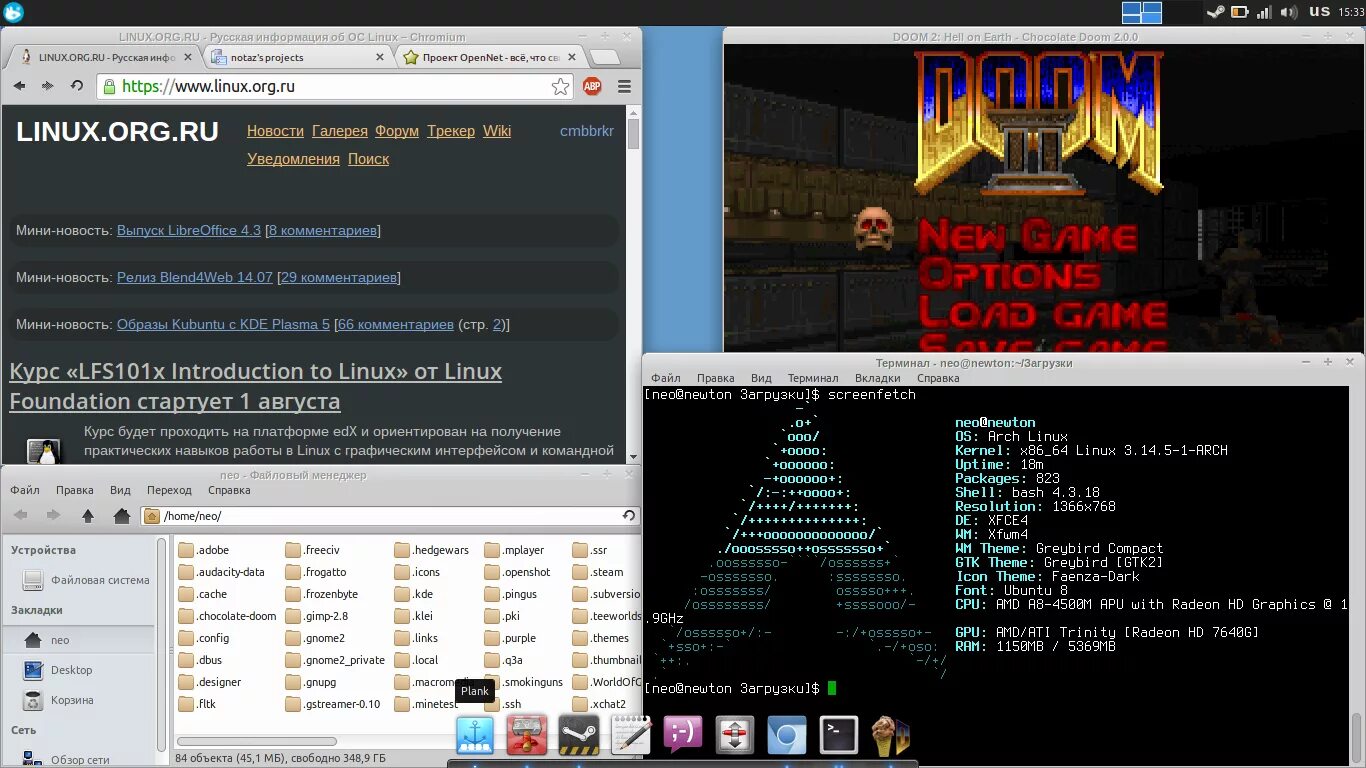Open the ice cream Doom icon in the dock
The image size is (1366, 768).
click(891, 736)
